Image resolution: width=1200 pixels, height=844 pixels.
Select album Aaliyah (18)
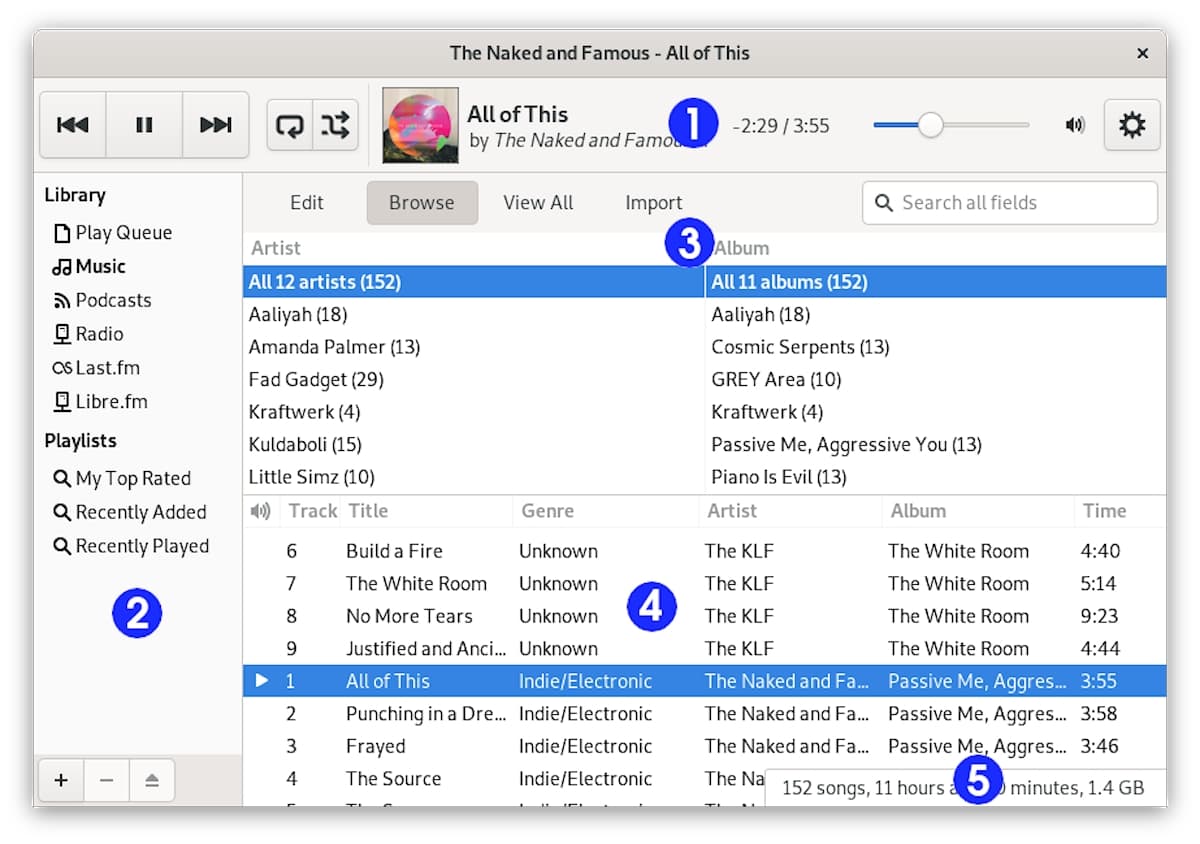pyautogui.click(x=936, y=315)
